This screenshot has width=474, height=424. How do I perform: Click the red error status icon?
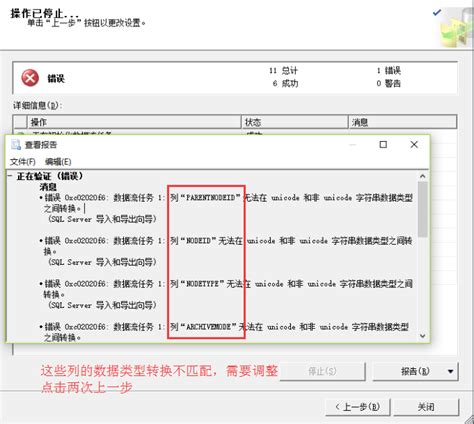[x=30, y=78]
